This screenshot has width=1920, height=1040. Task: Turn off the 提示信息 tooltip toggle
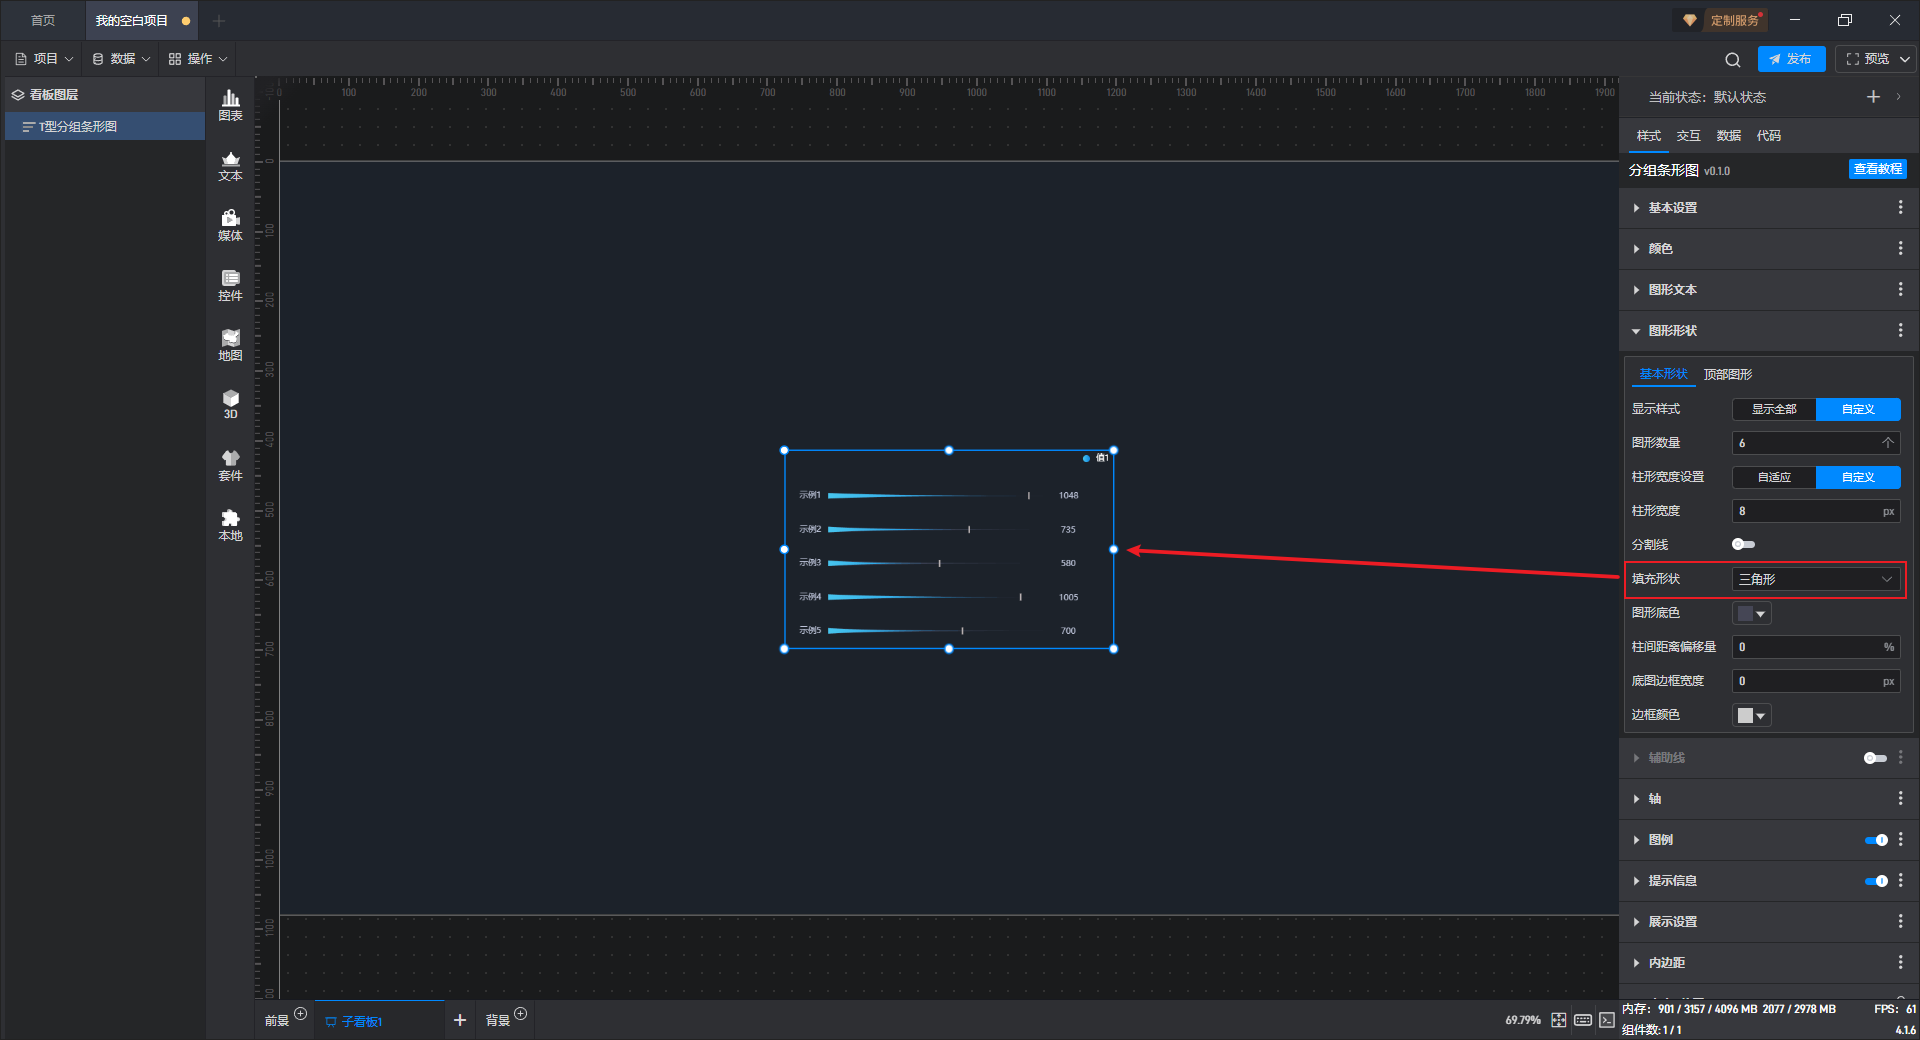(1876, 881)
